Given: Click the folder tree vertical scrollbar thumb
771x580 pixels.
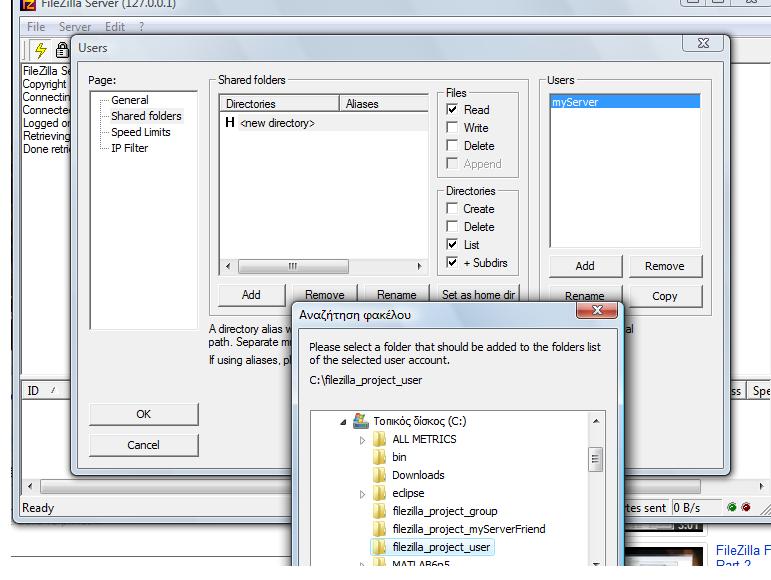Looking at the screenshot, I should tap(595, 459).
